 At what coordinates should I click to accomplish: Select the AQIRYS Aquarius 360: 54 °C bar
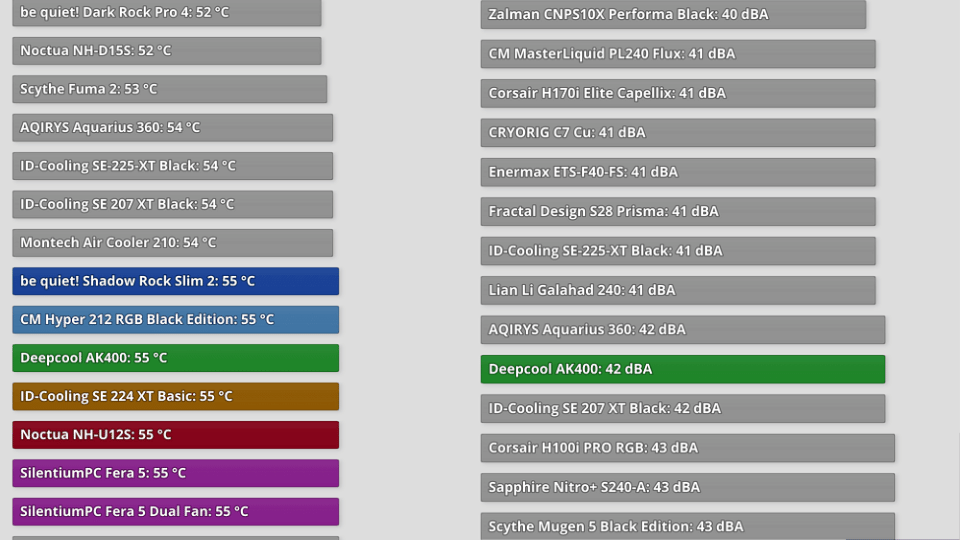(x=173, y=127)
